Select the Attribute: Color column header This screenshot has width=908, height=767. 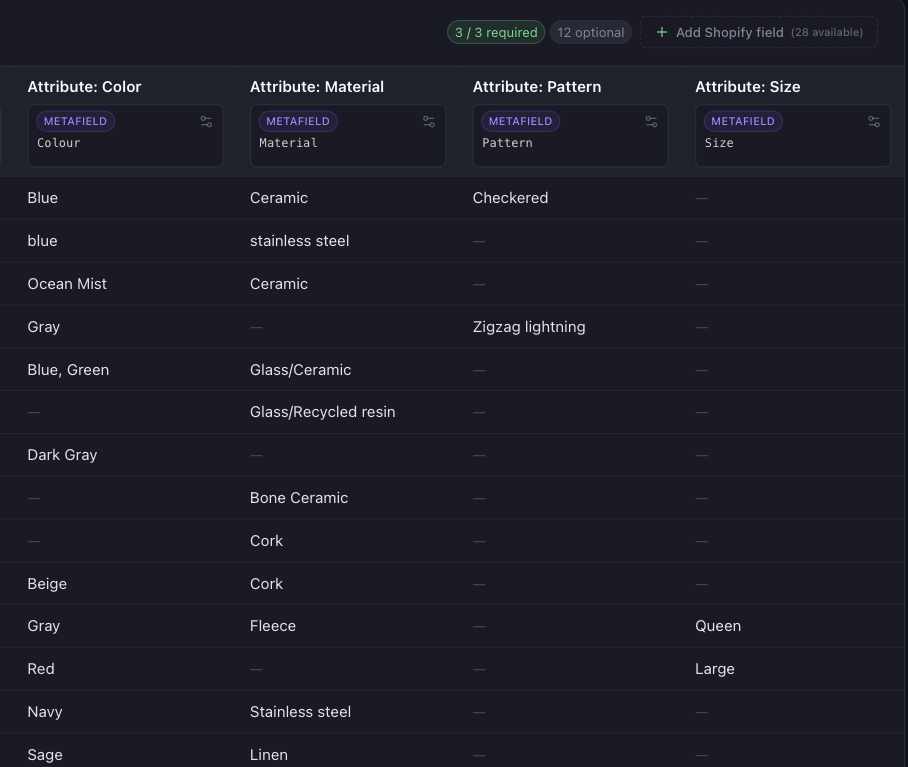[85, 87]
